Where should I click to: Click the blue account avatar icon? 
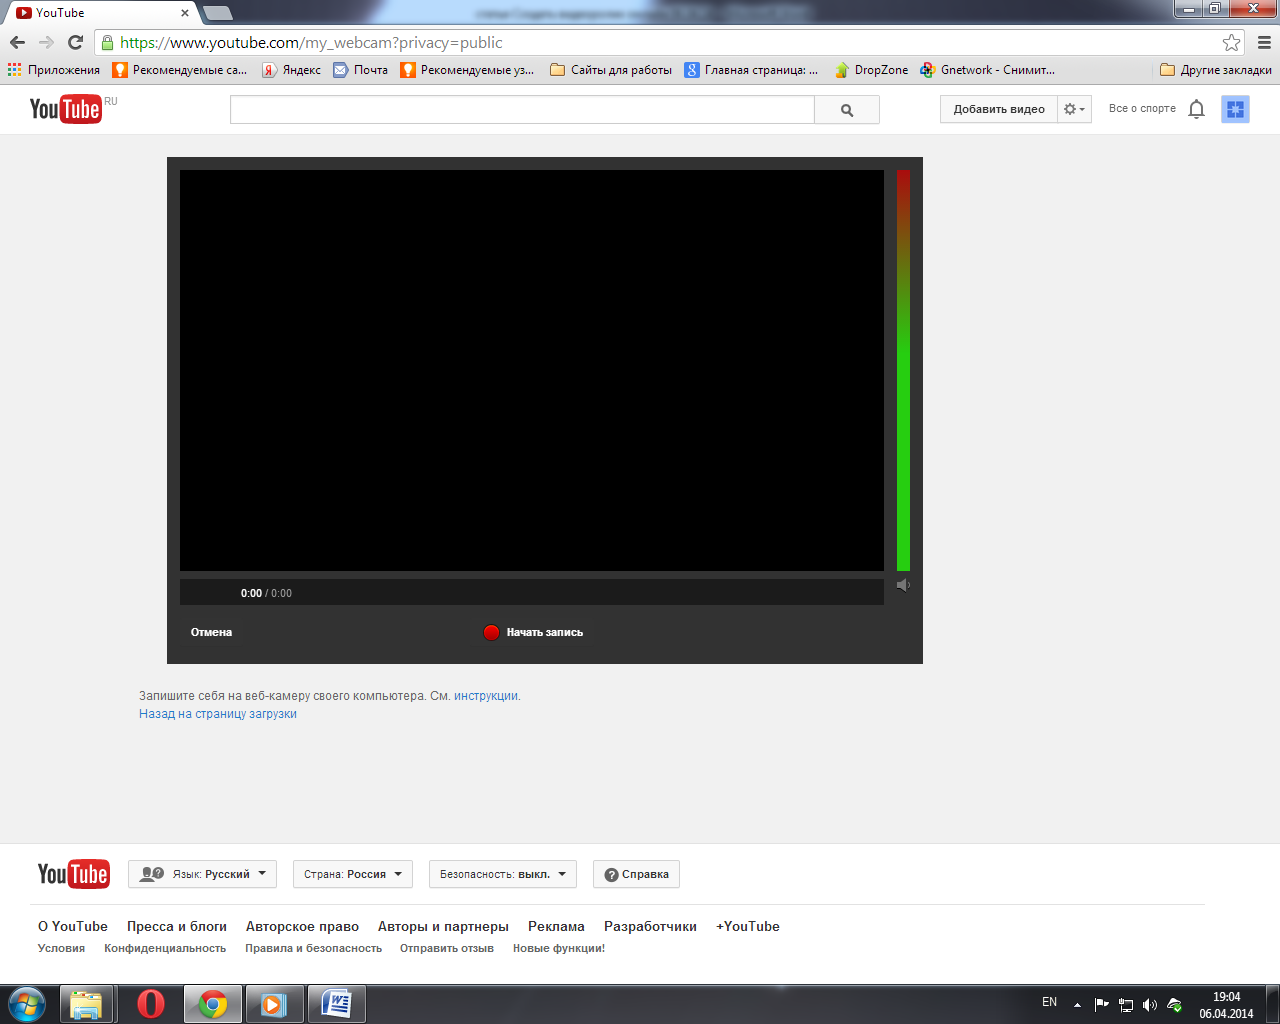pyautogui.click(x=1235, y=109)
